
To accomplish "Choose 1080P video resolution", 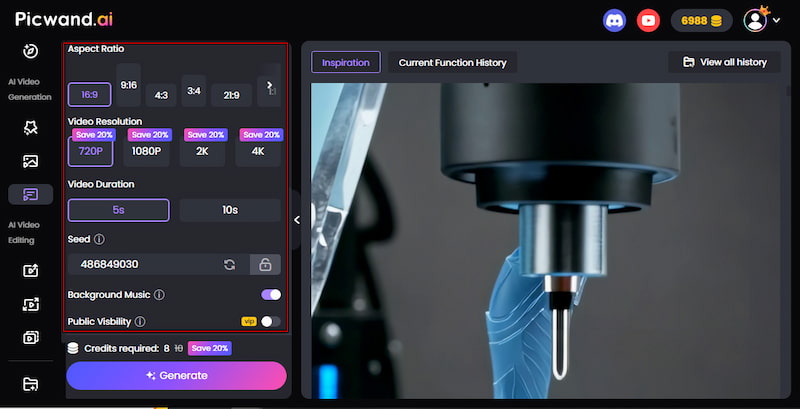I will coord(146,151).
